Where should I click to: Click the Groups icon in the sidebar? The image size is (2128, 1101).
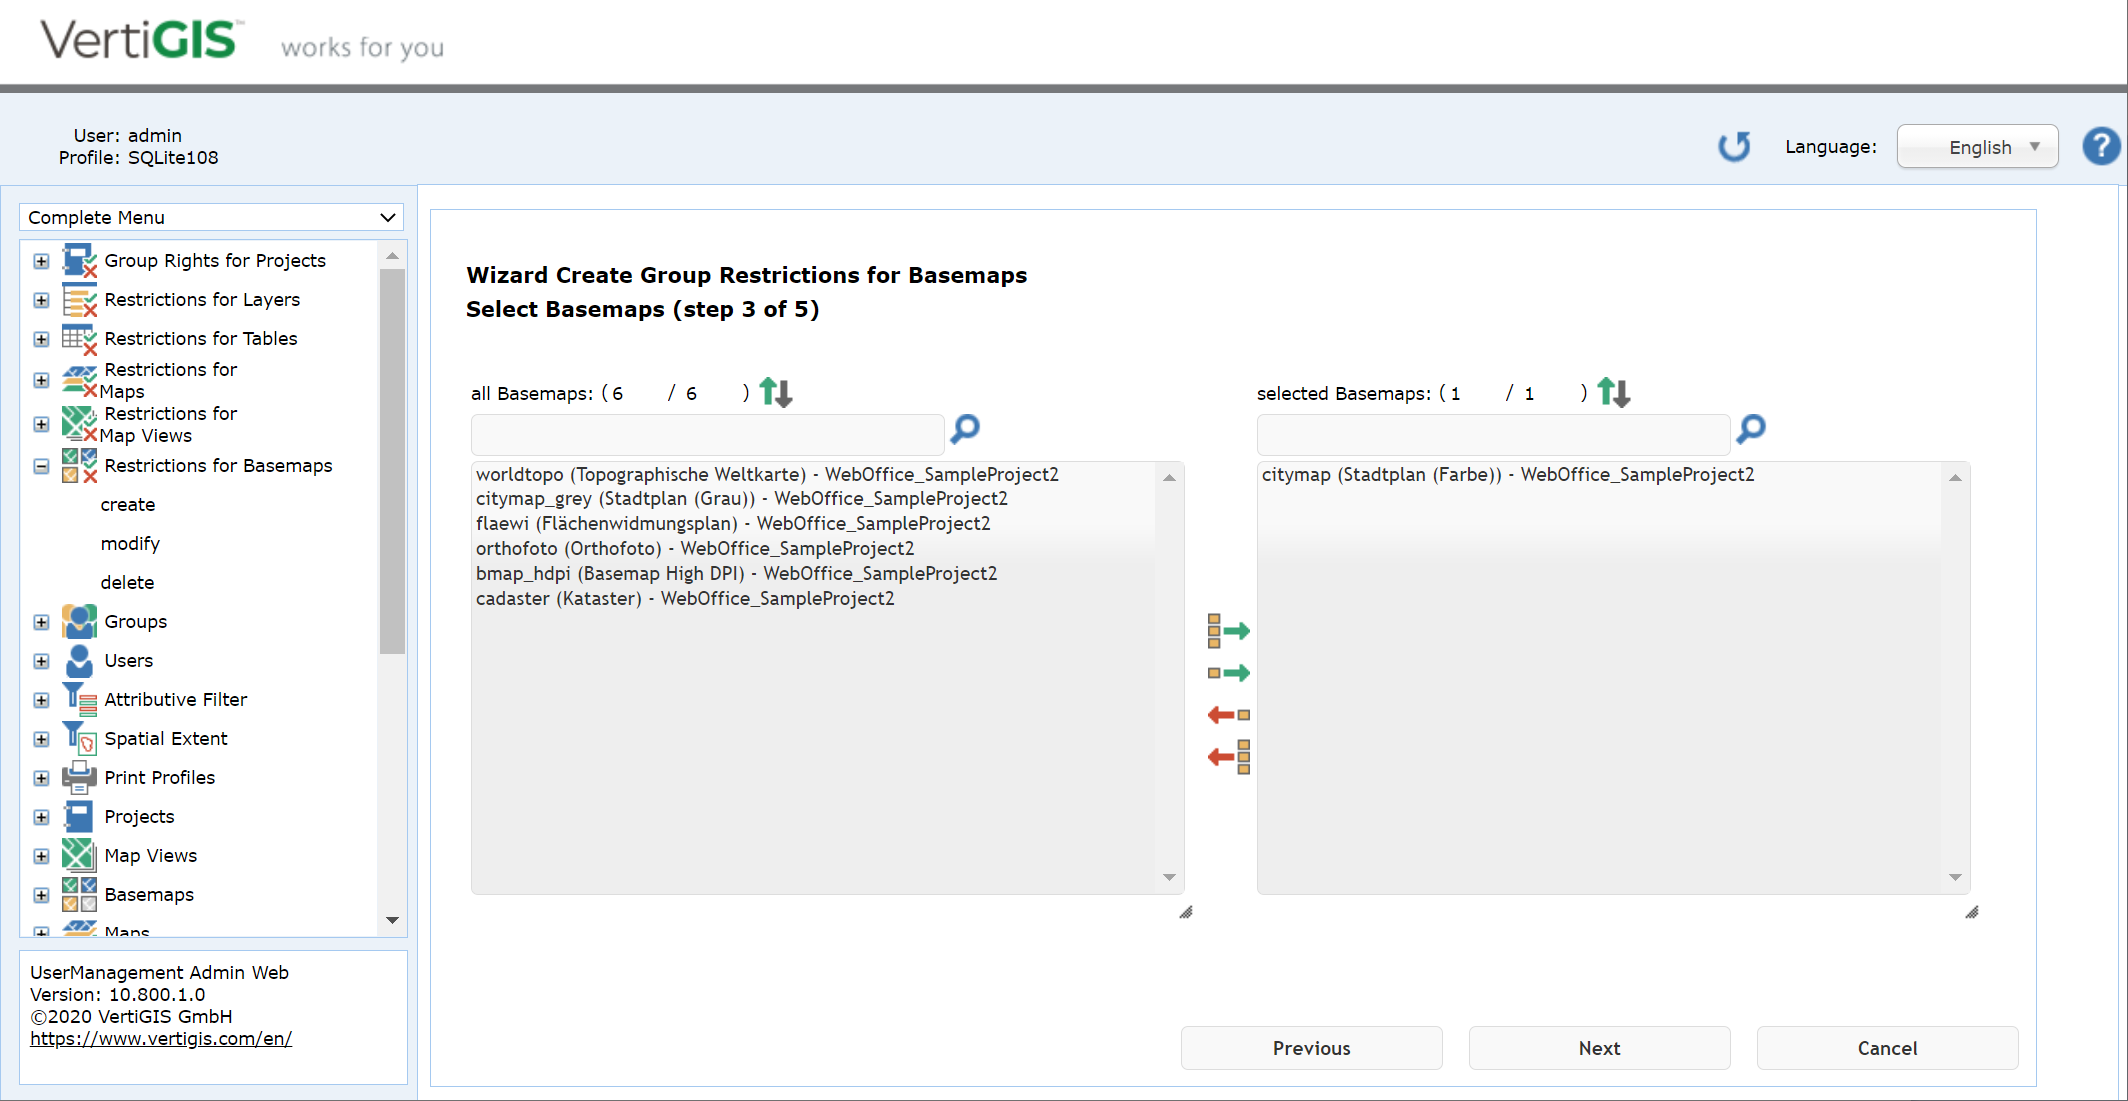(x=78, y=621)
